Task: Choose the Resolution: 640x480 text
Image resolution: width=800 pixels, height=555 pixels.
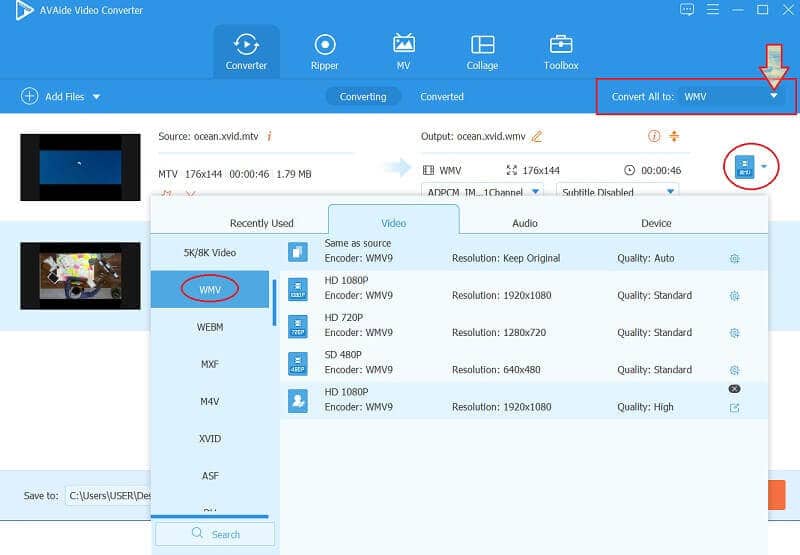Action: tap(496, 370)
